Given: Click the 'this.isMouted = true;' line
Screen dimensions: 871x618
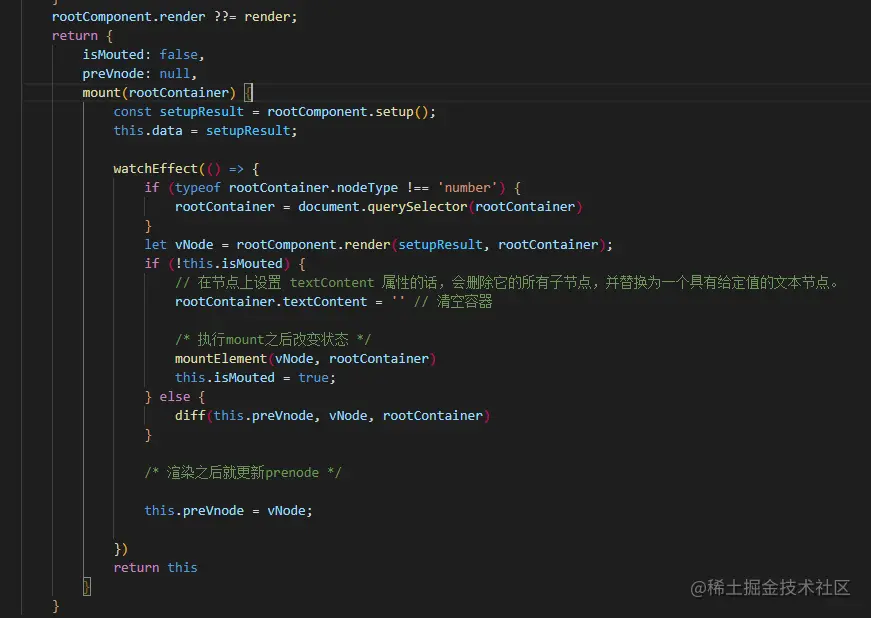Looking at the screenshot, I should (255, 378).
